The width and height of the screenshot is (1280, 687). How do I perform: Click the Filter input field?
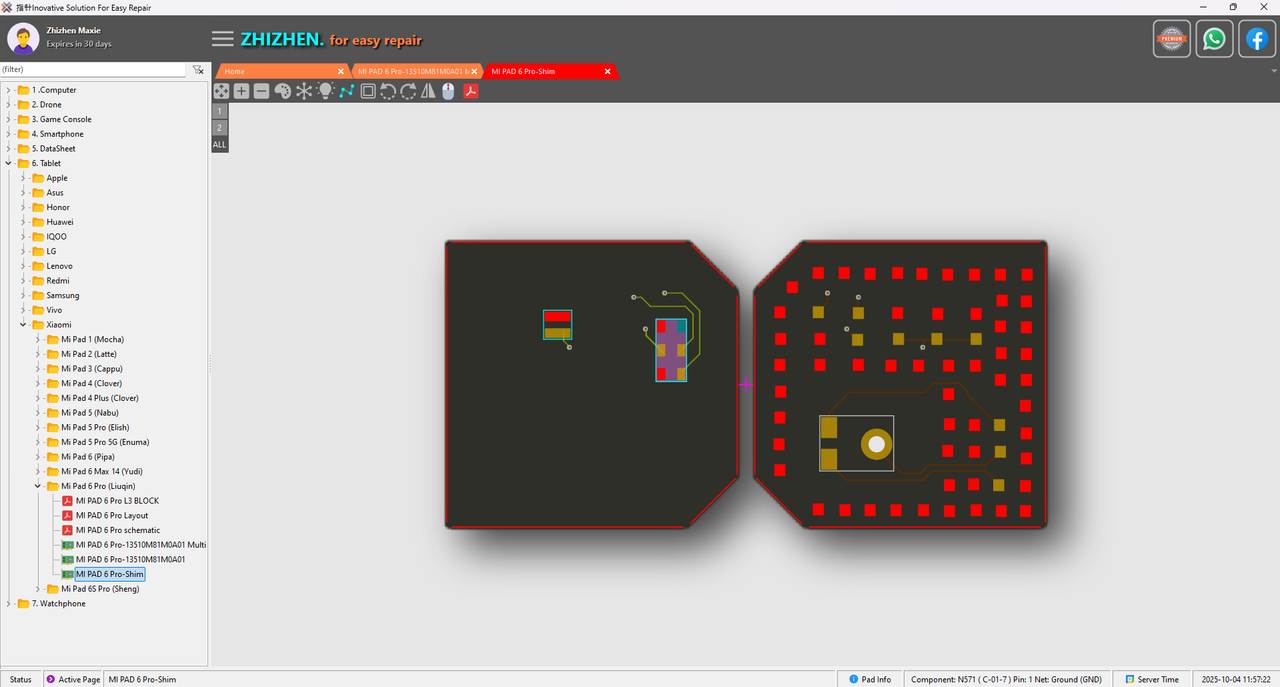coord(93,70)
